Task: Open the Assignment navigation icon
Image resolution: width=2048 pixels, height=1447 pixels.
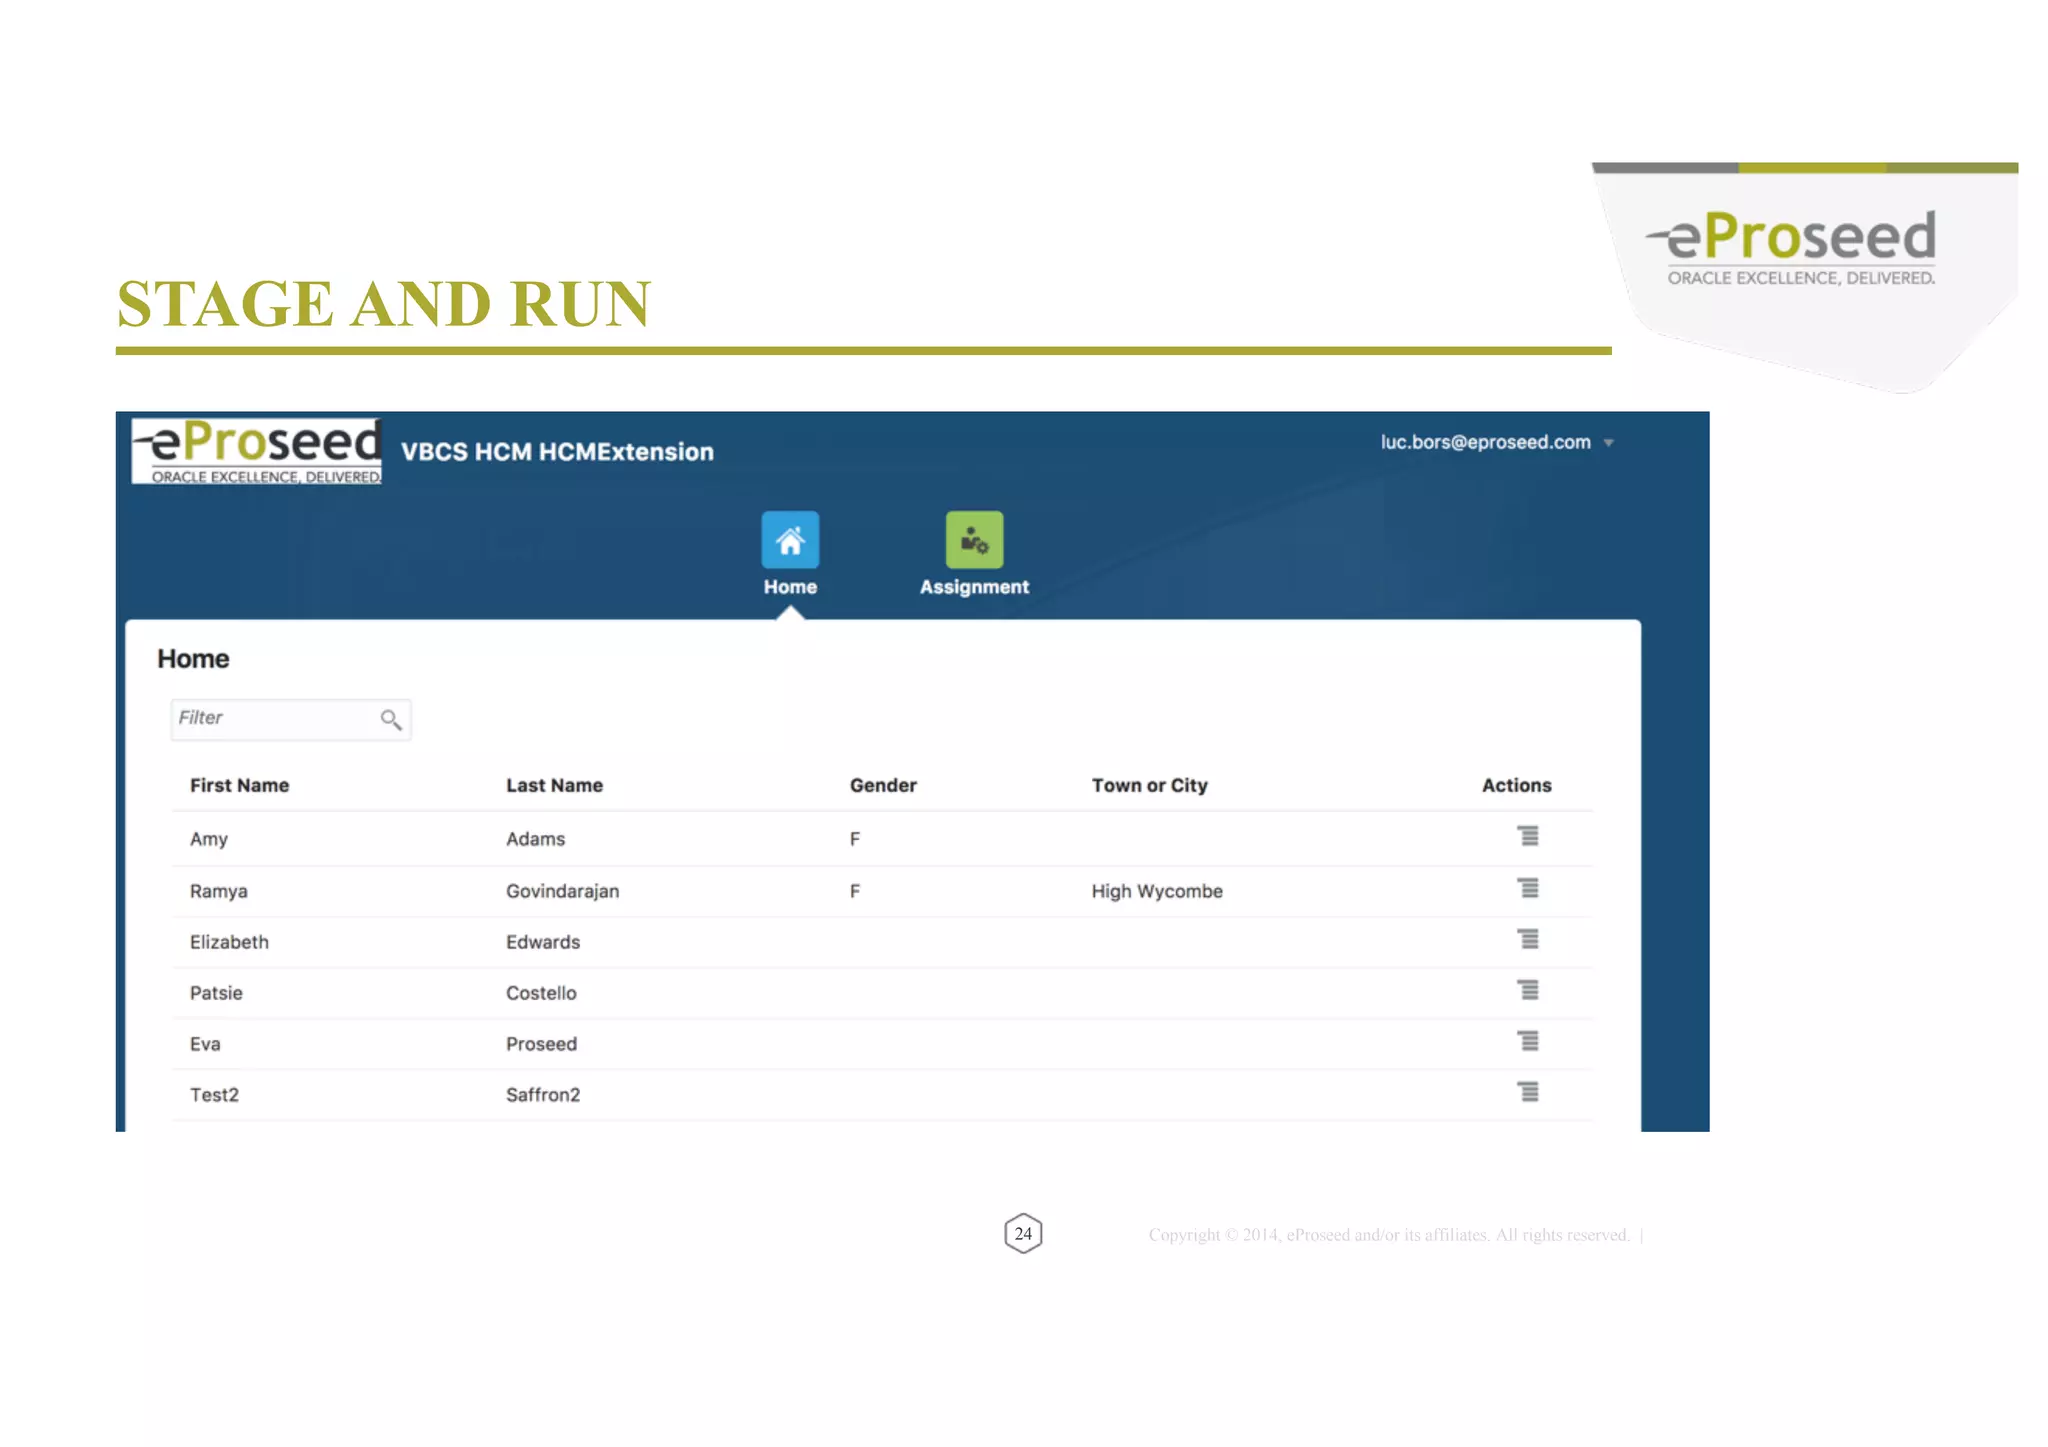Action: click(x=974, y=540)
